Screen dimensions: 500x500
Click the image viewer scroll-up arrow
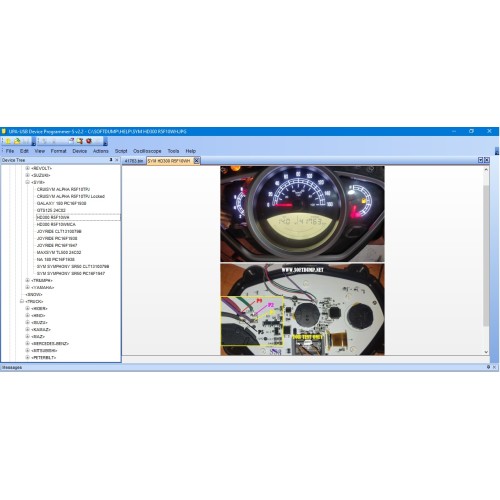tap(486, 170)
